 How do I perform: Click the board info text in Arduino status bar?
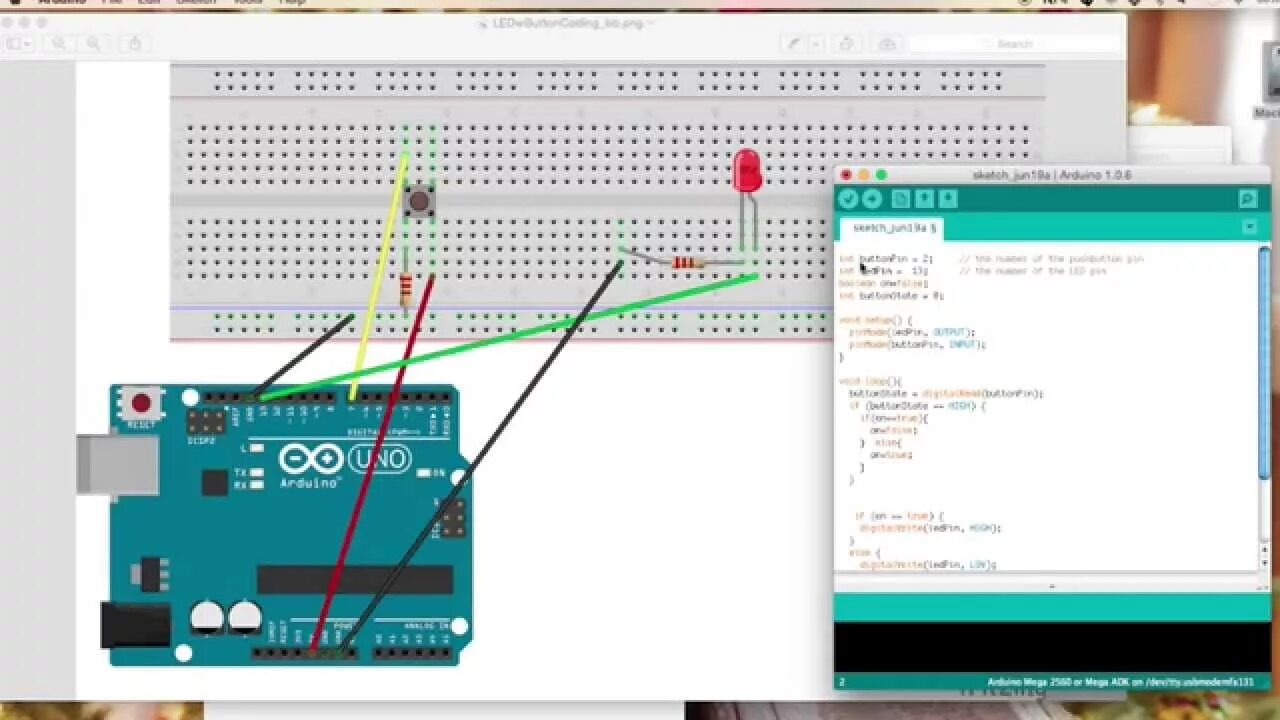(1121, 682)
